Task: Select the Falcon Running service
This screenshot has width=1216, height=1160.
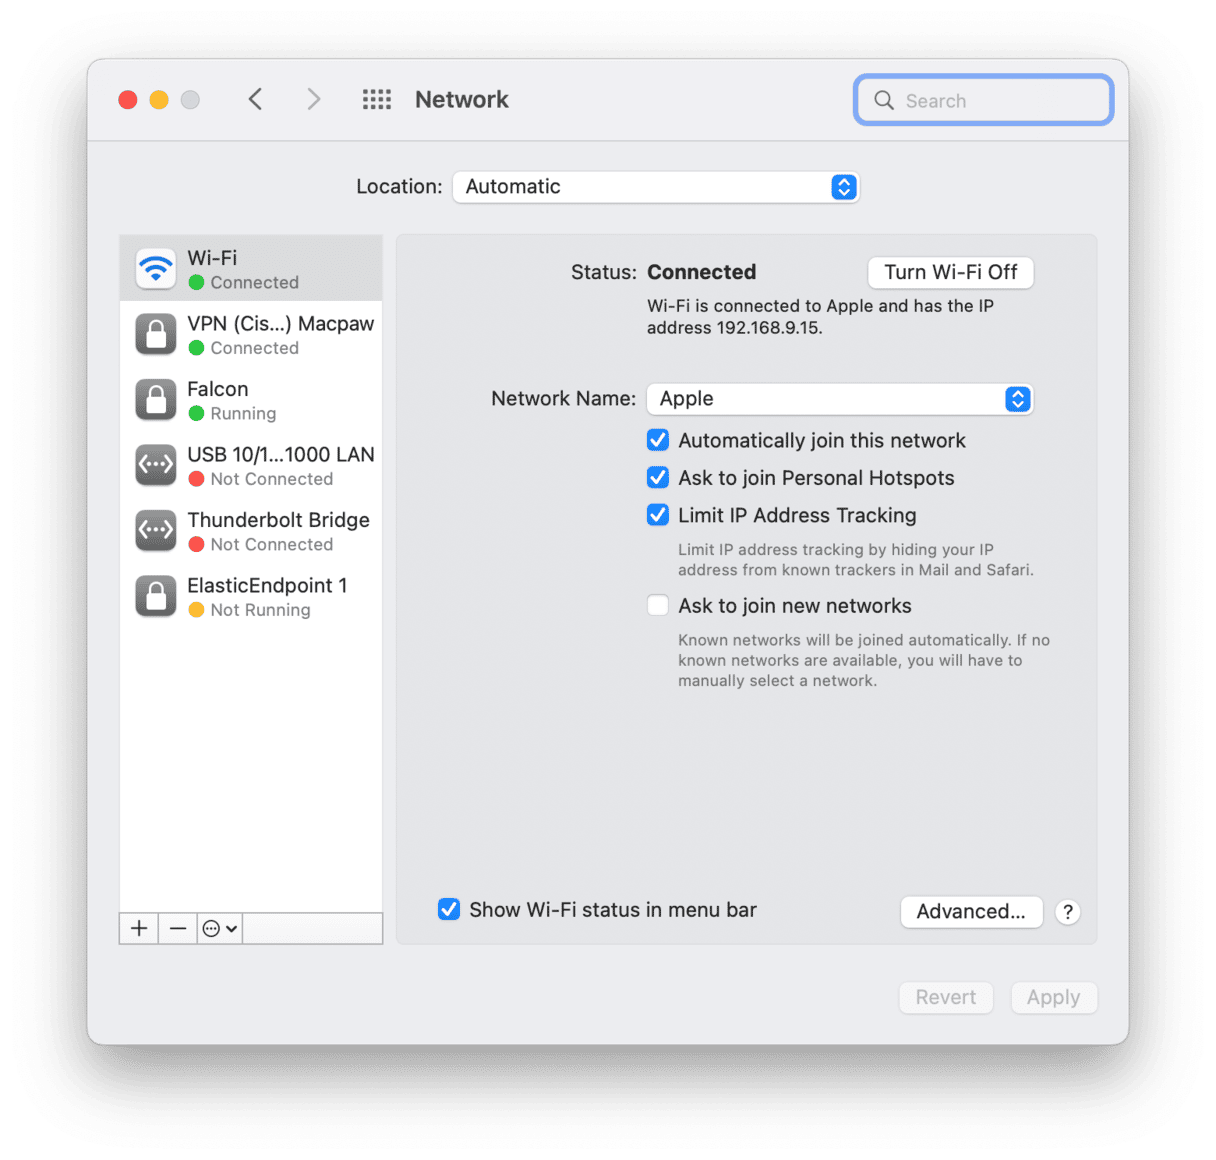Action: tap(251, 399)
